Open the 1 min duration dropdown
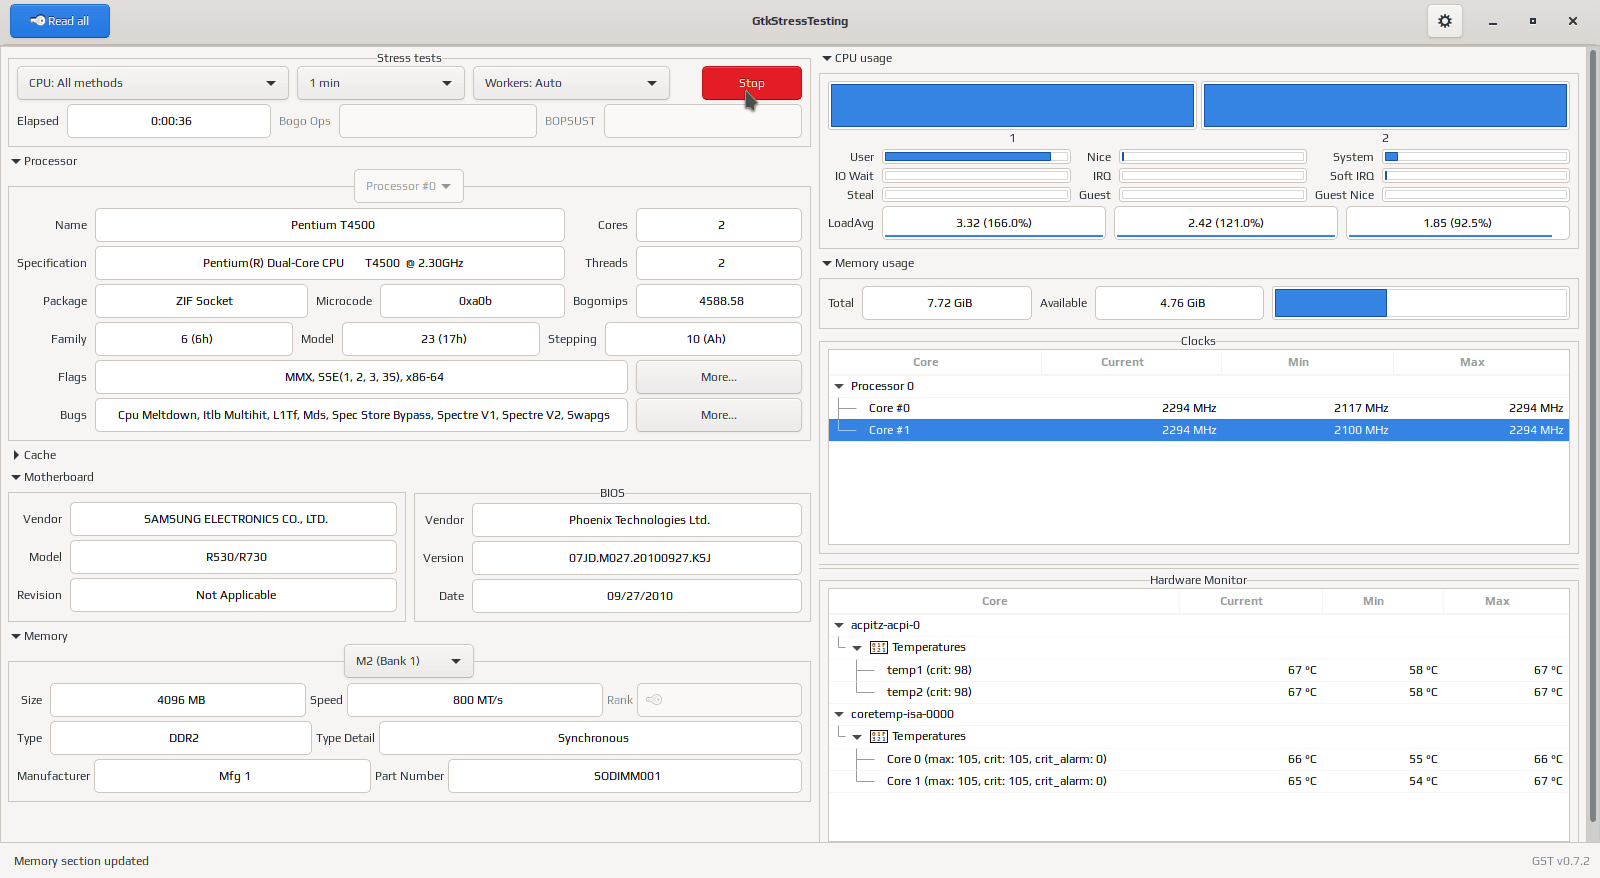This screenshot has width=1600, height=878. [x=381, y=83]
